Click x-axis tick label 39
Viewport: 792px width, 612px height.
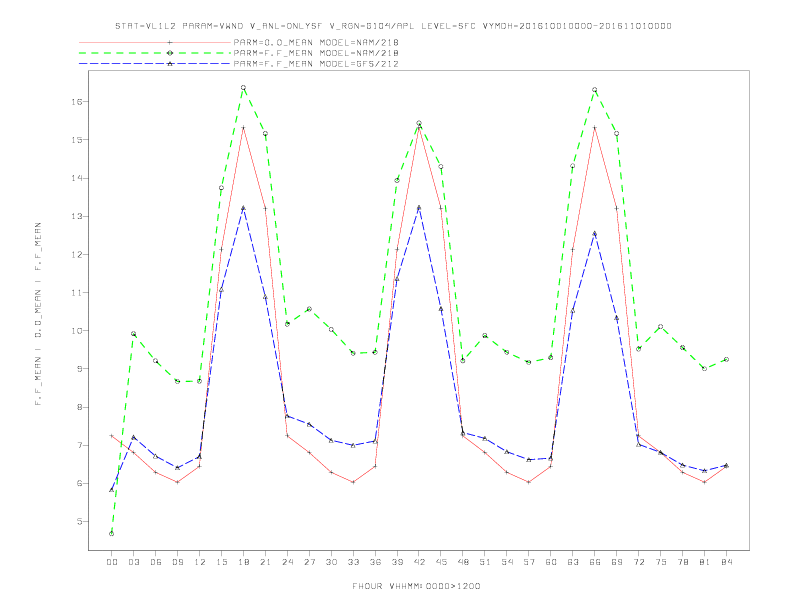pyautogui.click(x=397, y=562)
